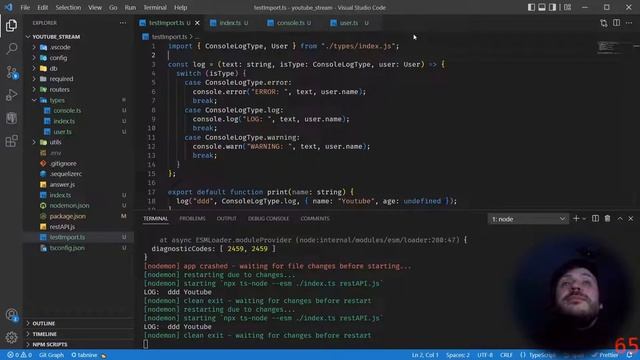Change indentation via 'Spaces: 2'

point(458,355)
